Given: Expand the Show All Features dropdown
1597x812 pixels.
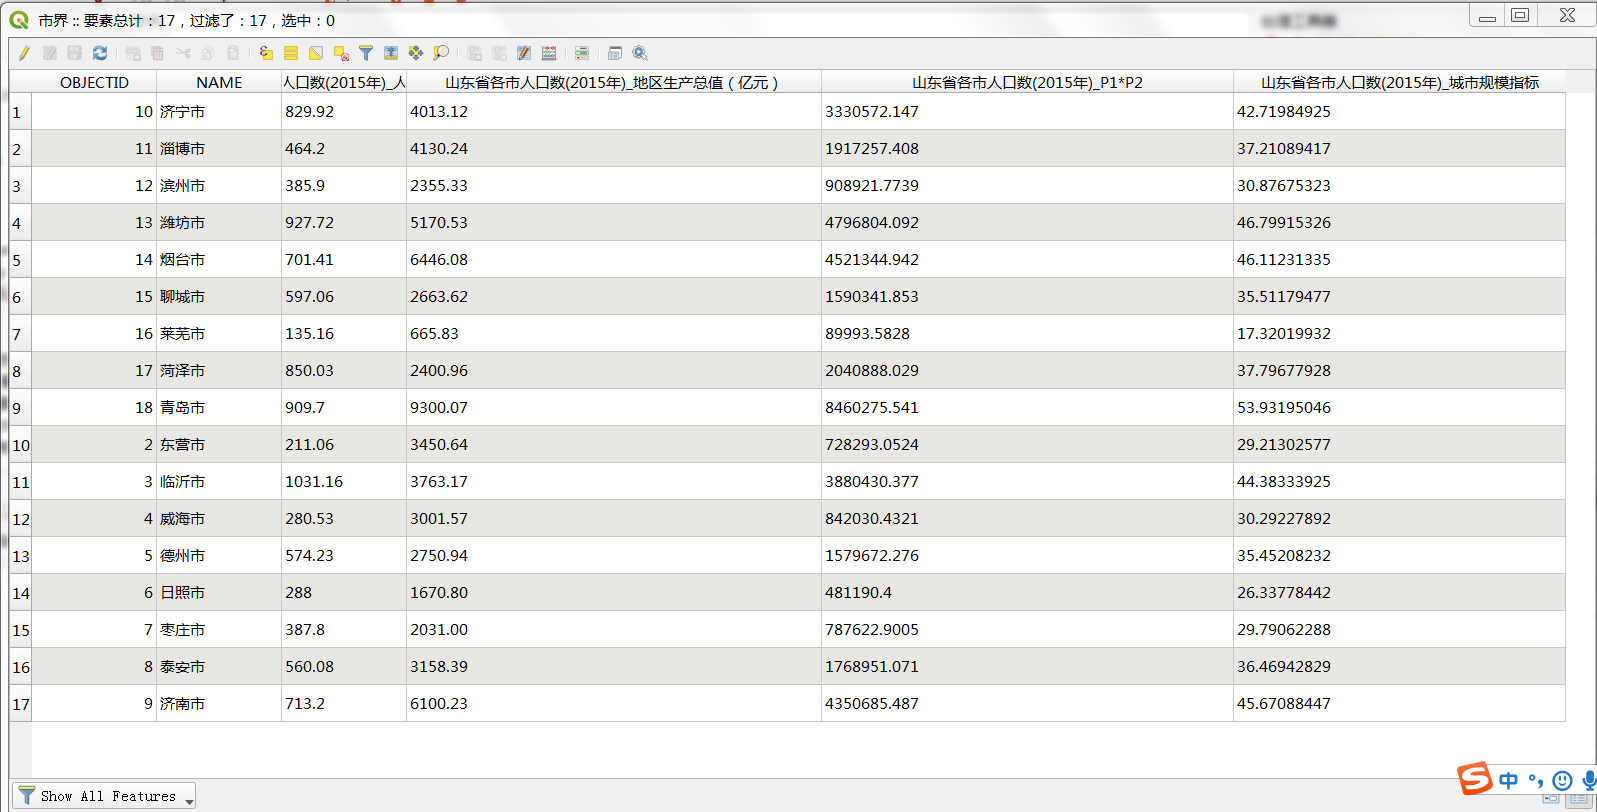Looking at the screenshot, I should [188, 797].
